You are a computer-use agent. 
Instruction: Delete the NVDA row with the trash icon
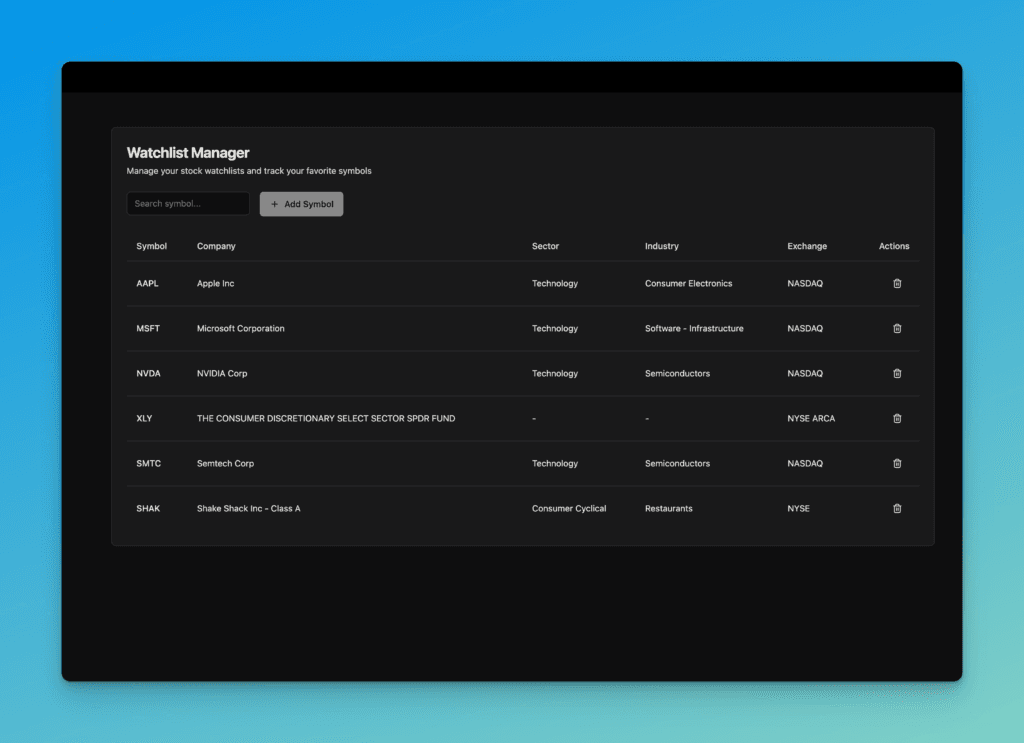(x=897, y=373)
